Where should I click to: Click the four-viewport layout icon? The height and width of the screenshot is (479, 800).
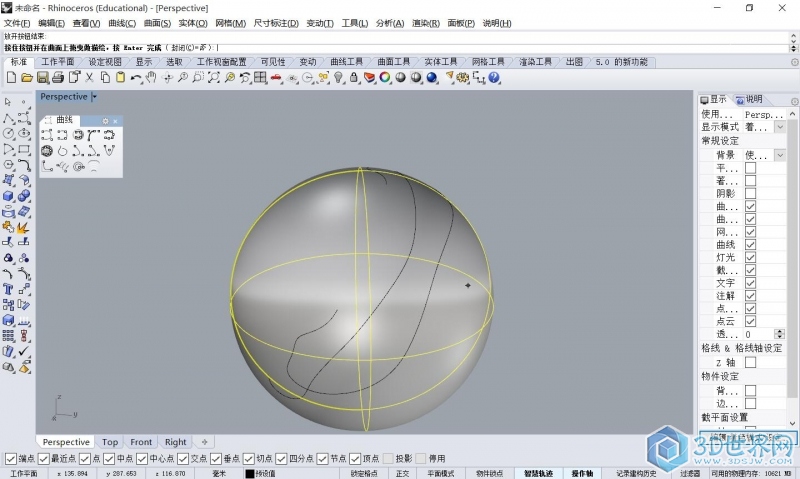coord(260,78)
